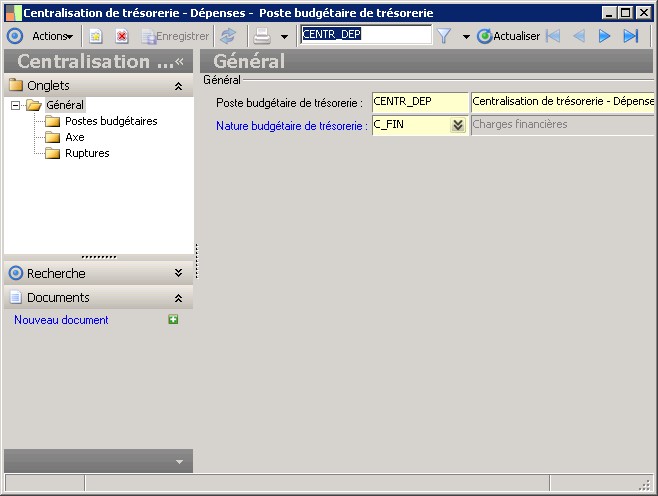Viewport: 658px width, 496px height.
Task: Open the print options dropdown arrow
Action: pyautogui.click(x=284, y=37)
